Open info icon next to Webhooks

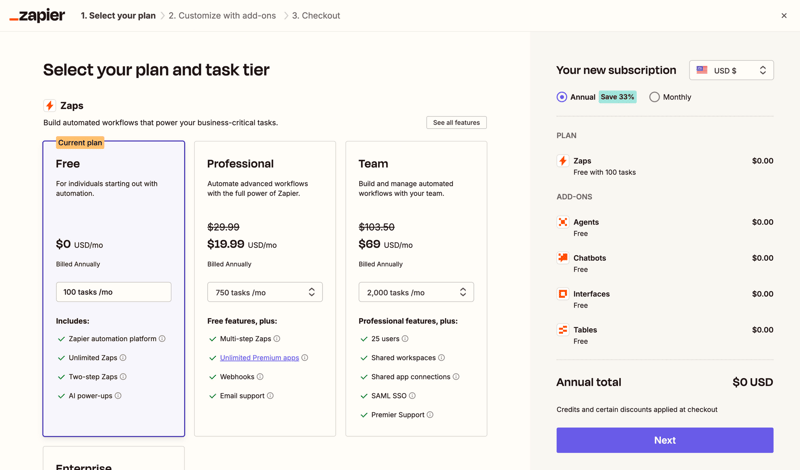[260, 377]
